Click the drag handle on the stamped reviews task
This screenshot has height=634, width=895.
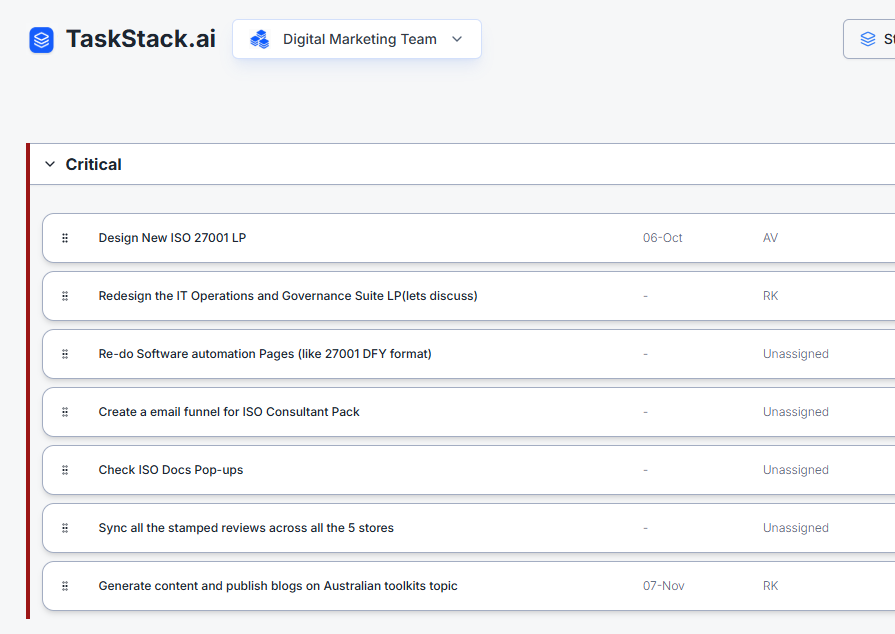[65, 528]
